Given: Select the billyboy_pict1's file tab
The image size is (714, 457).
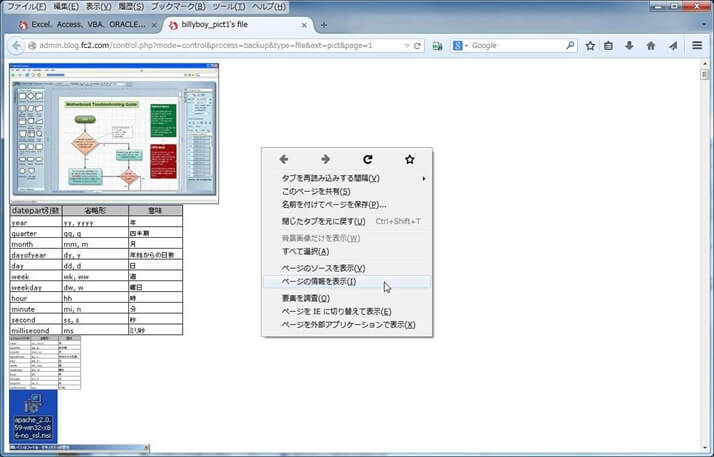Looking at the screenshot, I should 239,25.
